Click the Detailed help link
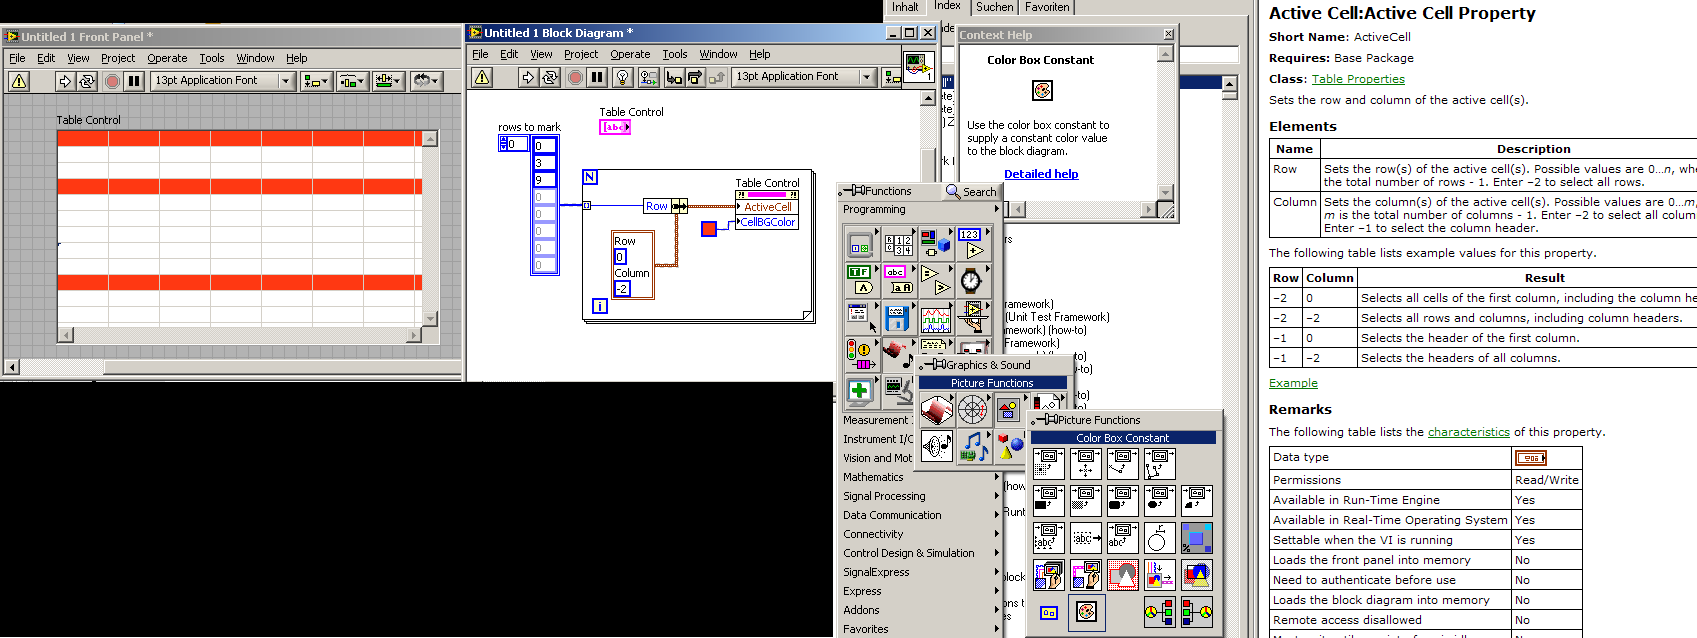This screenshot has height=638, width=1697. point(1040,174)
